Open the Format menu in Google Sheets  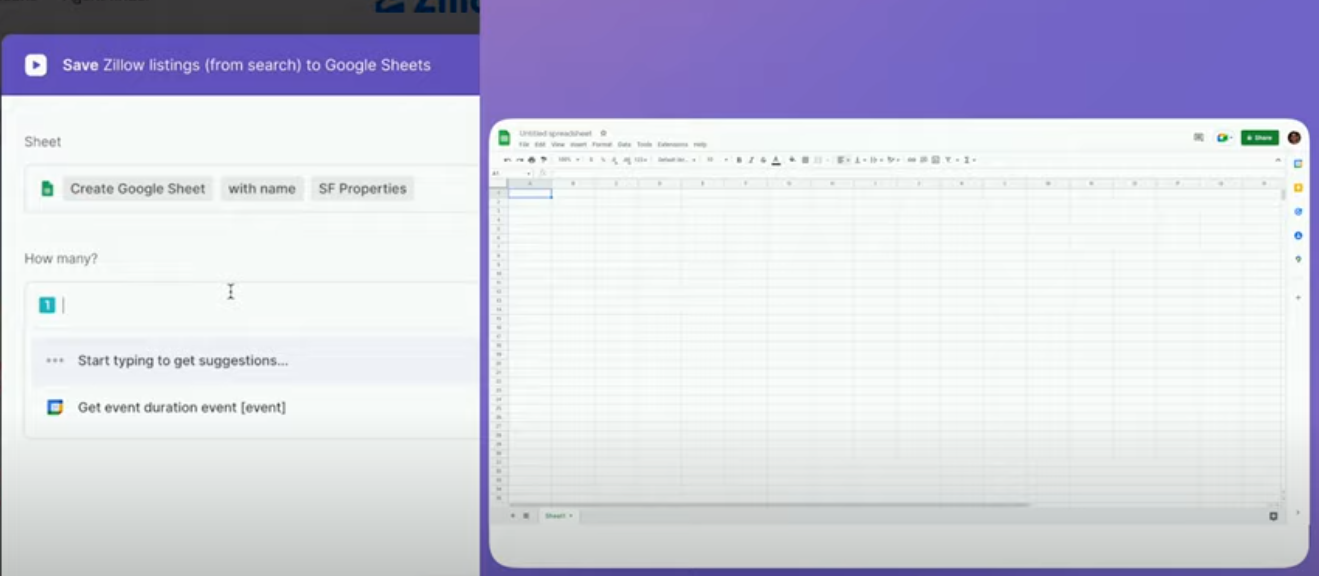pyautogui.click(x=602, y=144)
